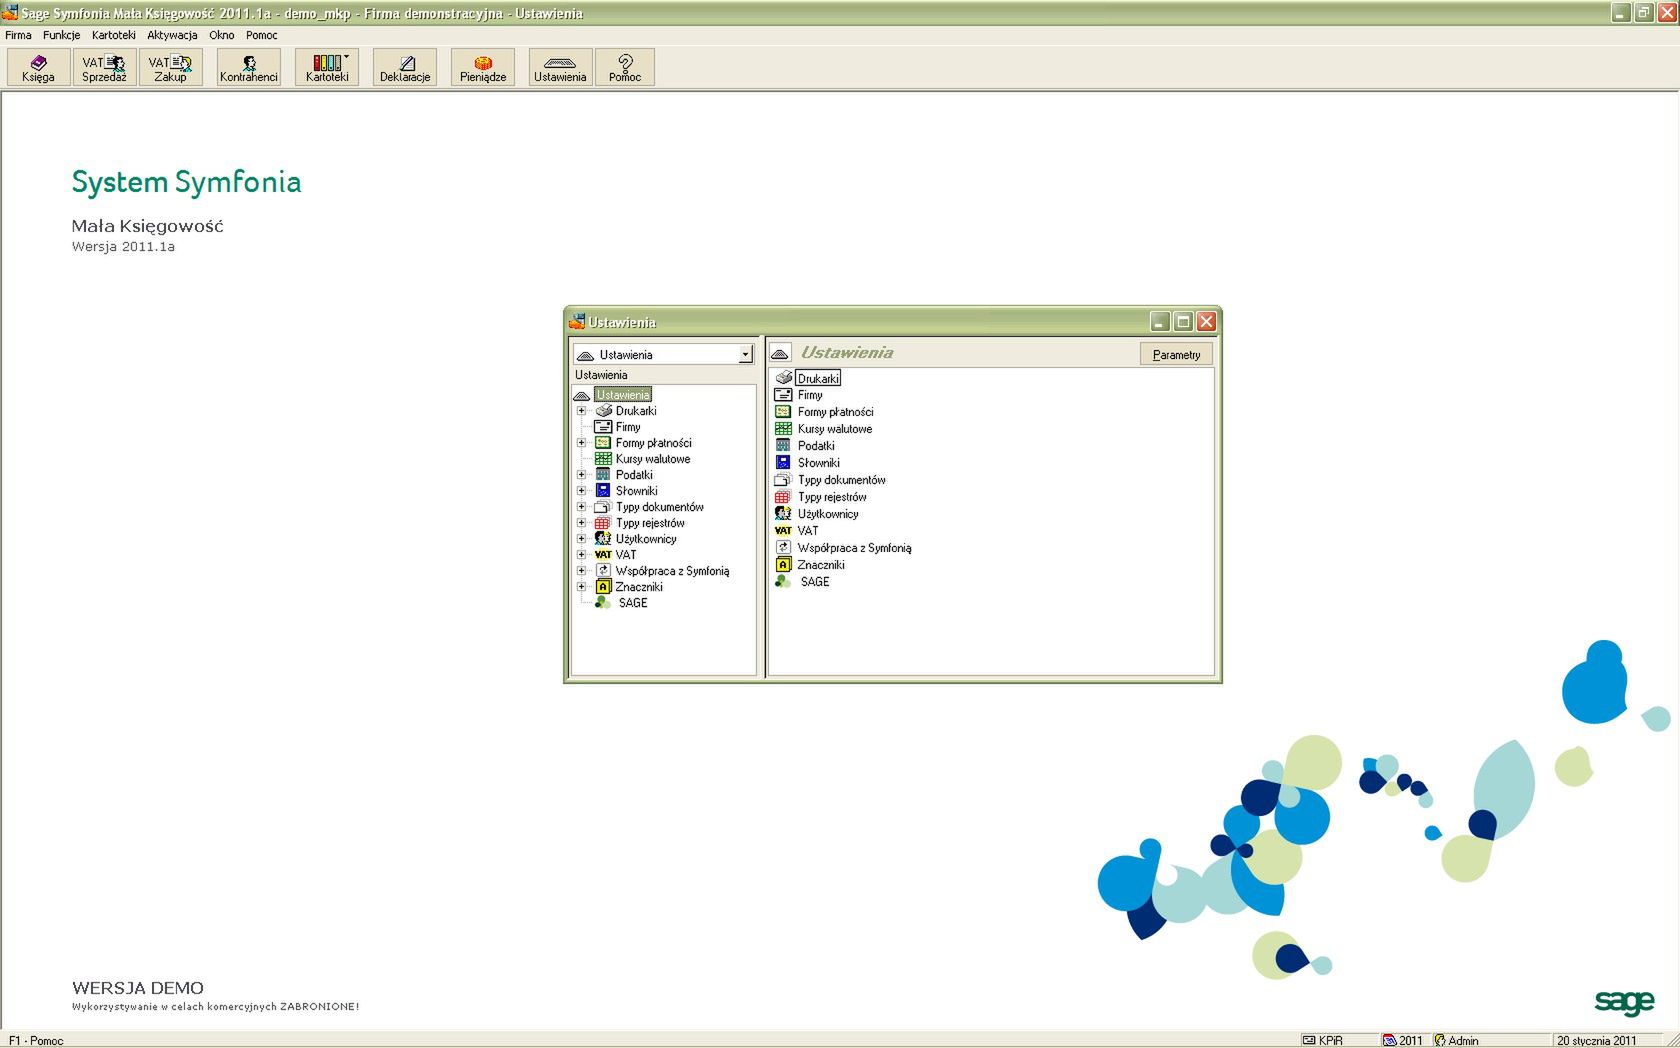Screen dimensions: 1680x1048
Task: Select Formy płatności icon in right list
Action: coord(784,412)
